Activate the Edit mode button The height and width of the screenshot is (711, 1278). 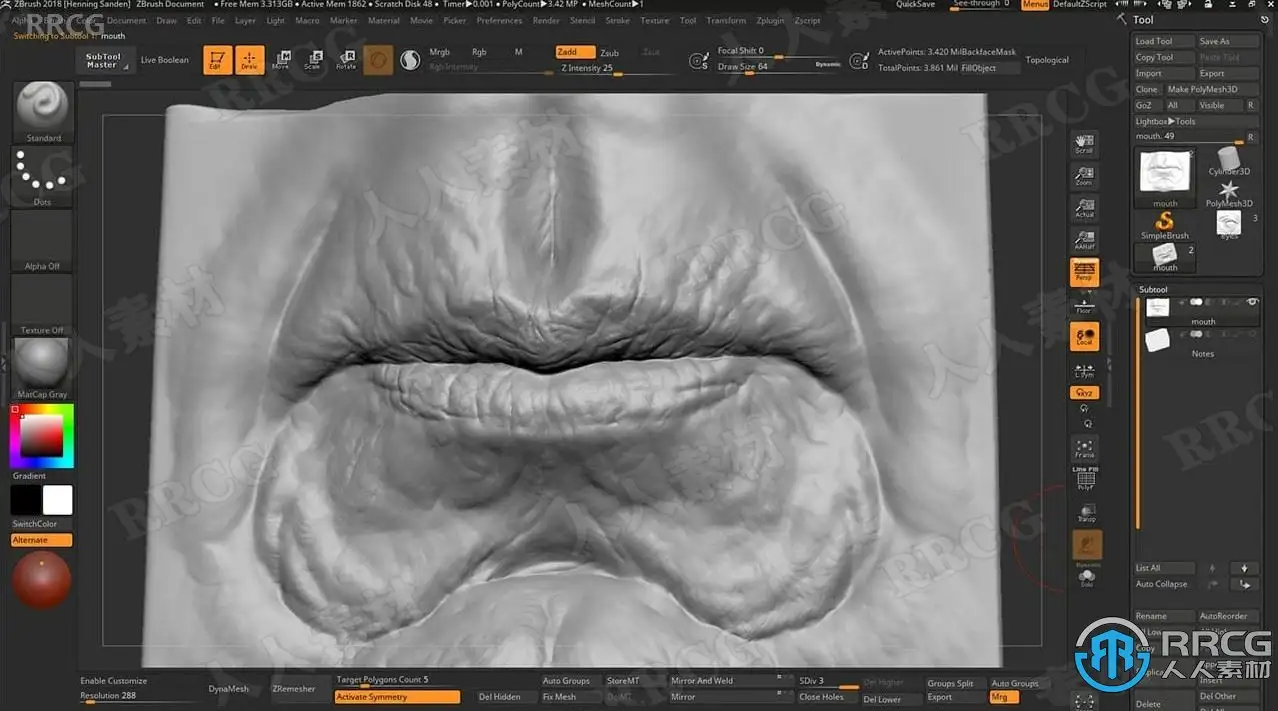[x=217, y=60]
